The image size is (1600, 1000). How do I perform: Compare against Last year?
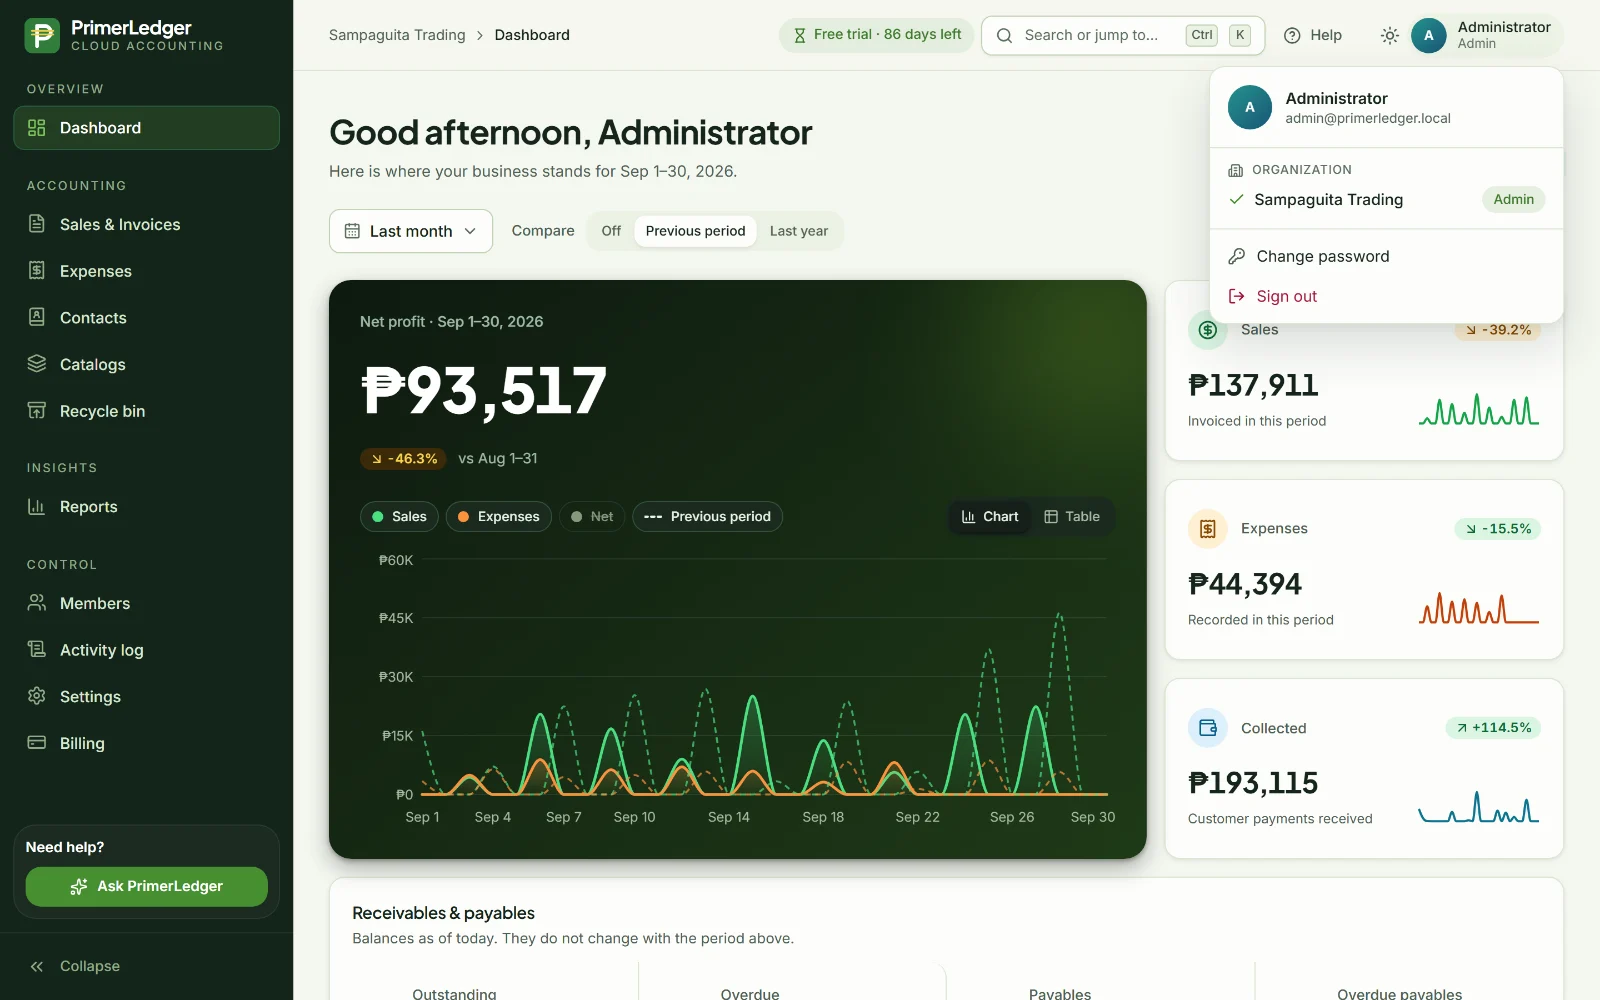point(799,231)
